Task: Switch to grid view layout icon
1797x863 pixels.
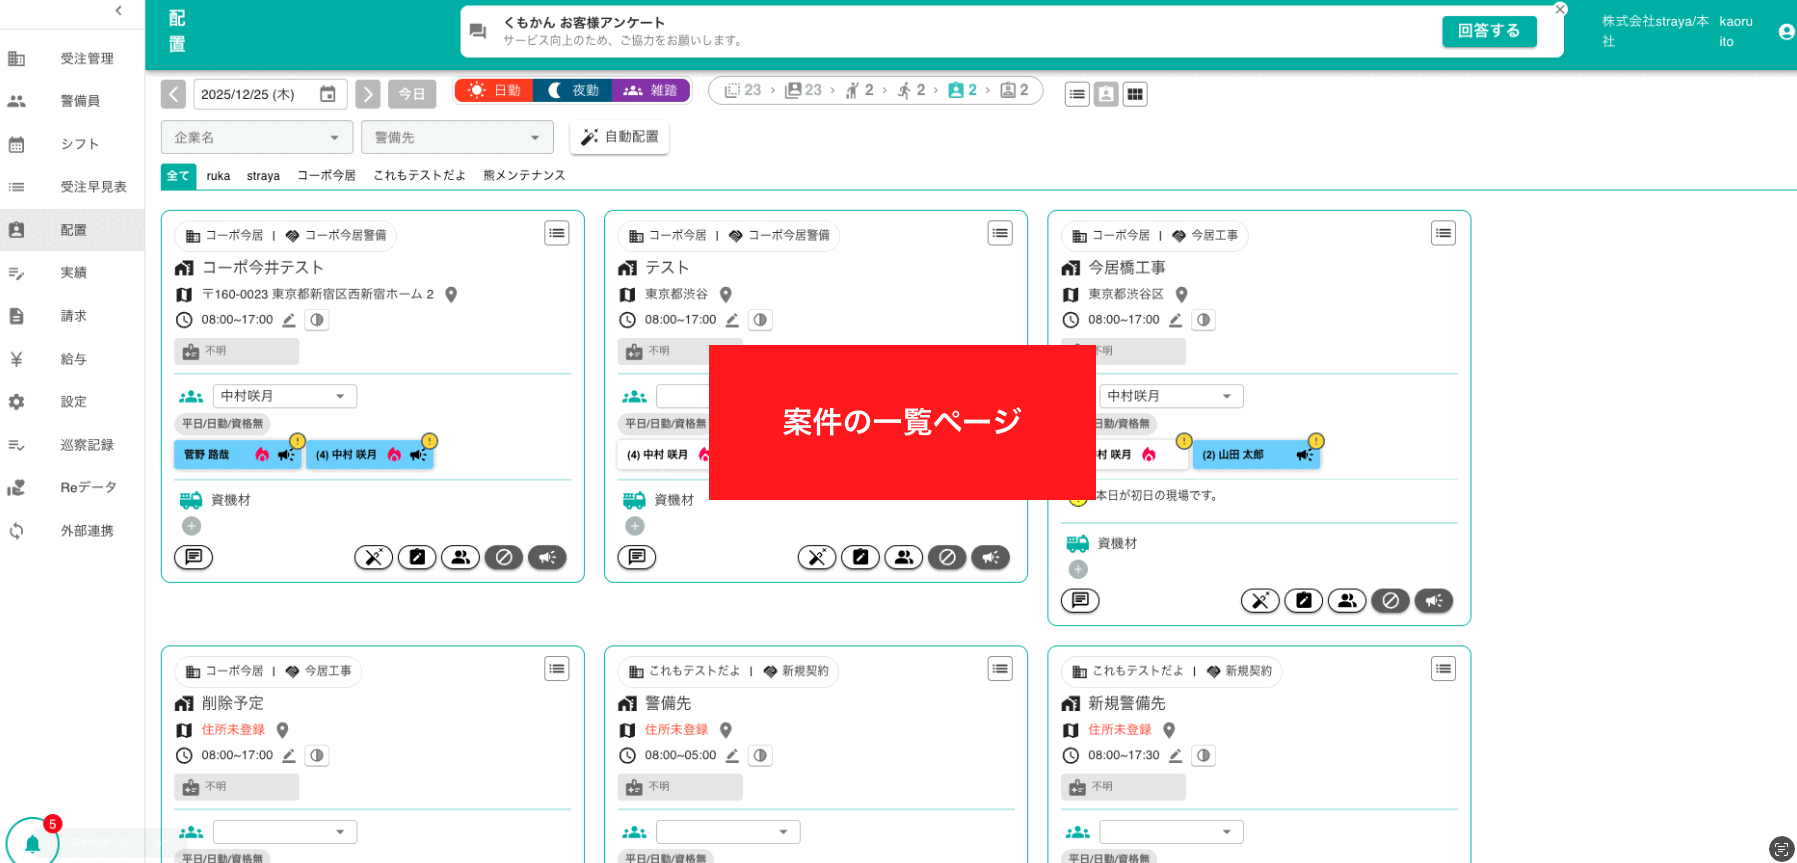Action: [x=1135, y=95]
